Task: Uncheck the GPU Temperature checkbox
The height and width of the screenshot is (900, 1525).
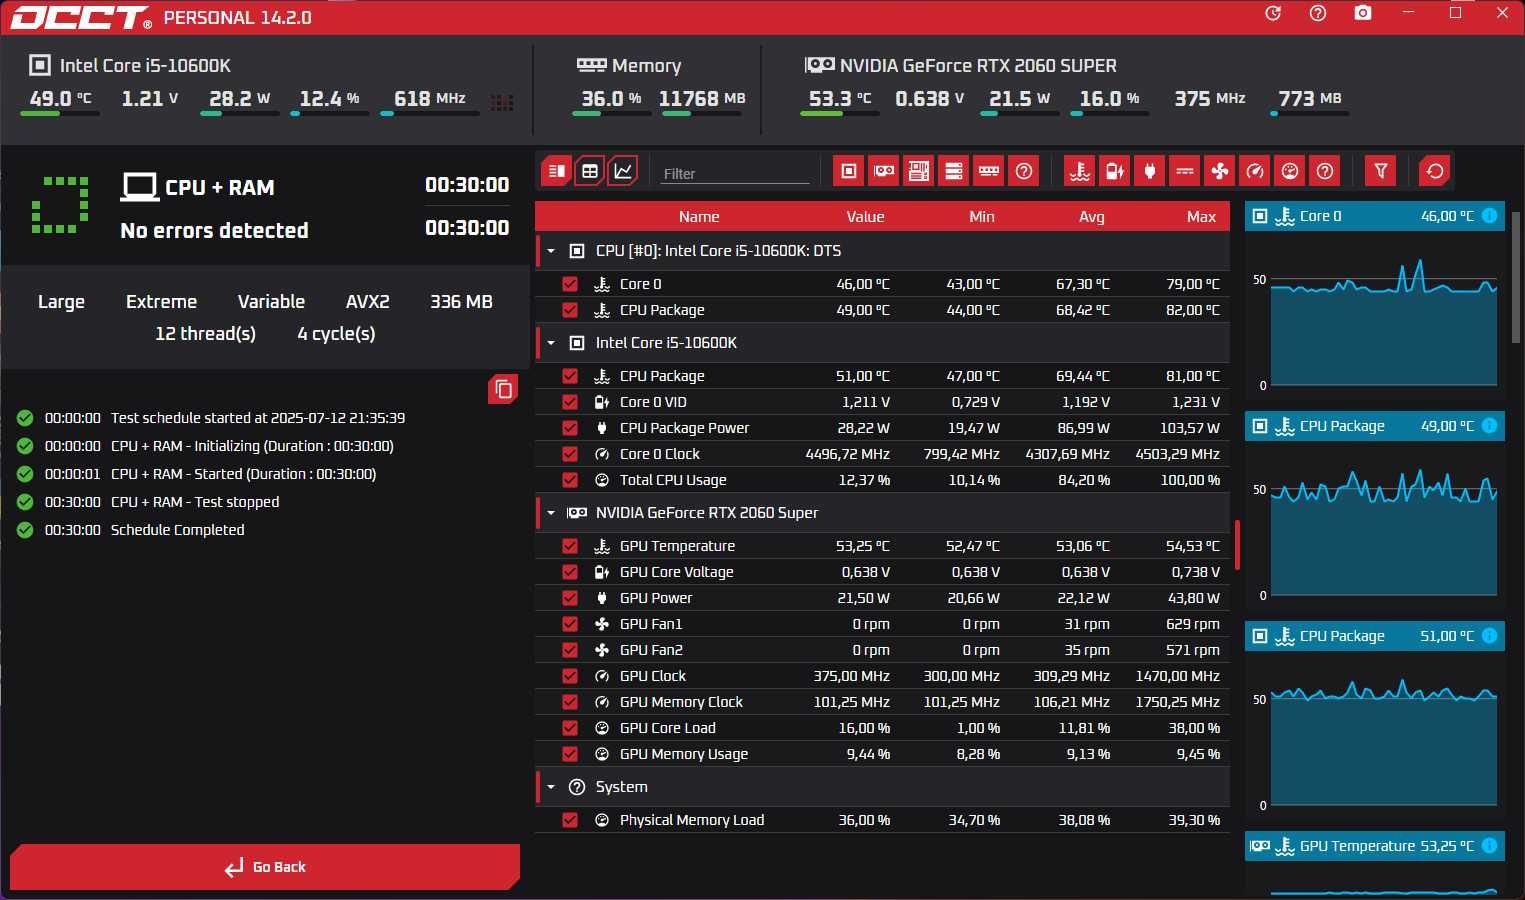Action: [x=570, y=546]
